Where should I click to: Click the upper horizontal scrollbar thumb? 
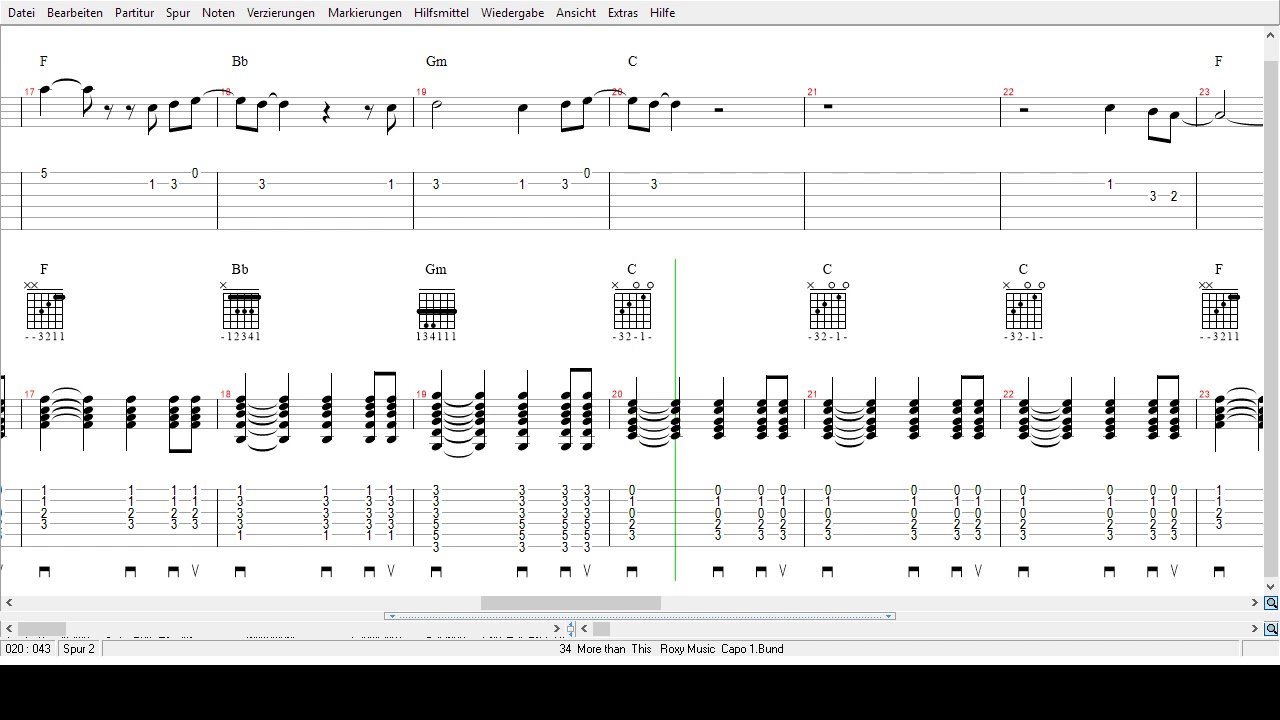(571, 603)
